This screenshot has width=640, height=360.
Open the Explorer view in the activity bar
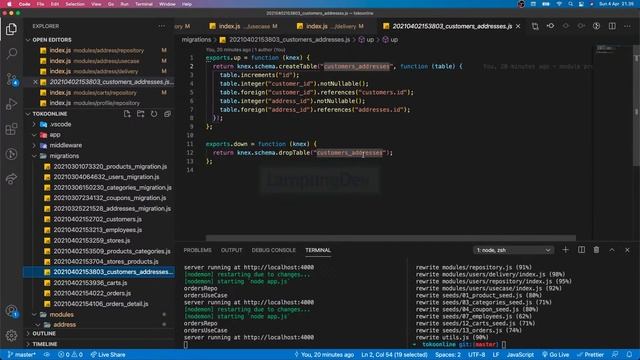click(x=11, y=29)
